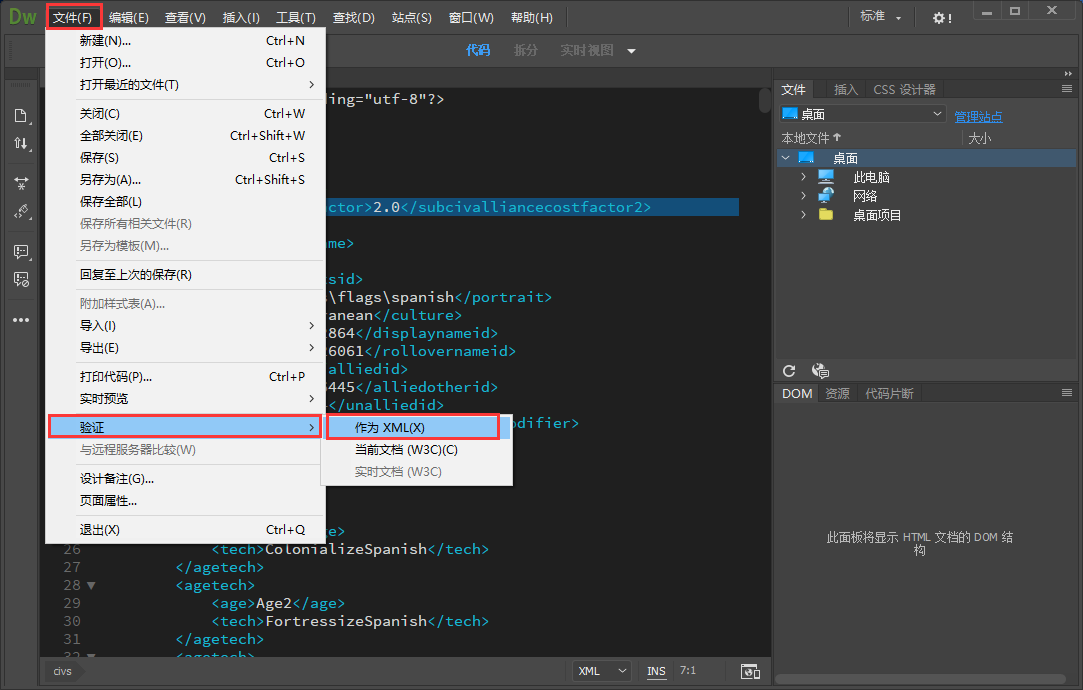Click the civs tag in status bar

click(63, 671)
